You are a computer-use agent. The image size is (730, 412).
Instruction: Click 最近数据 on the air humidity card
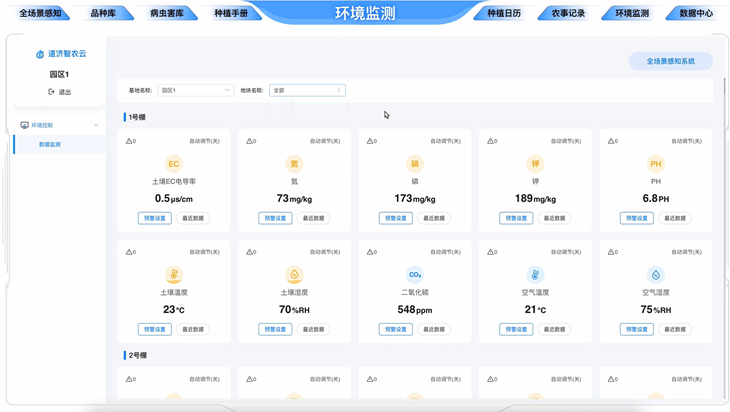(675, 329)
